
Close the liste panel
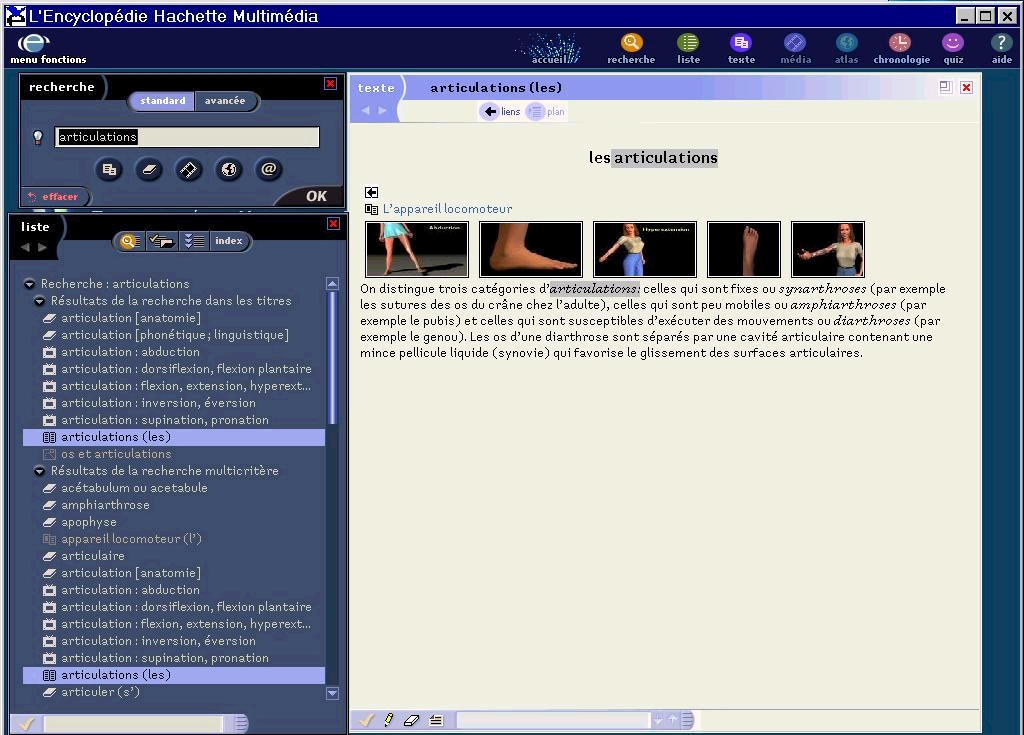coord(333,223)
